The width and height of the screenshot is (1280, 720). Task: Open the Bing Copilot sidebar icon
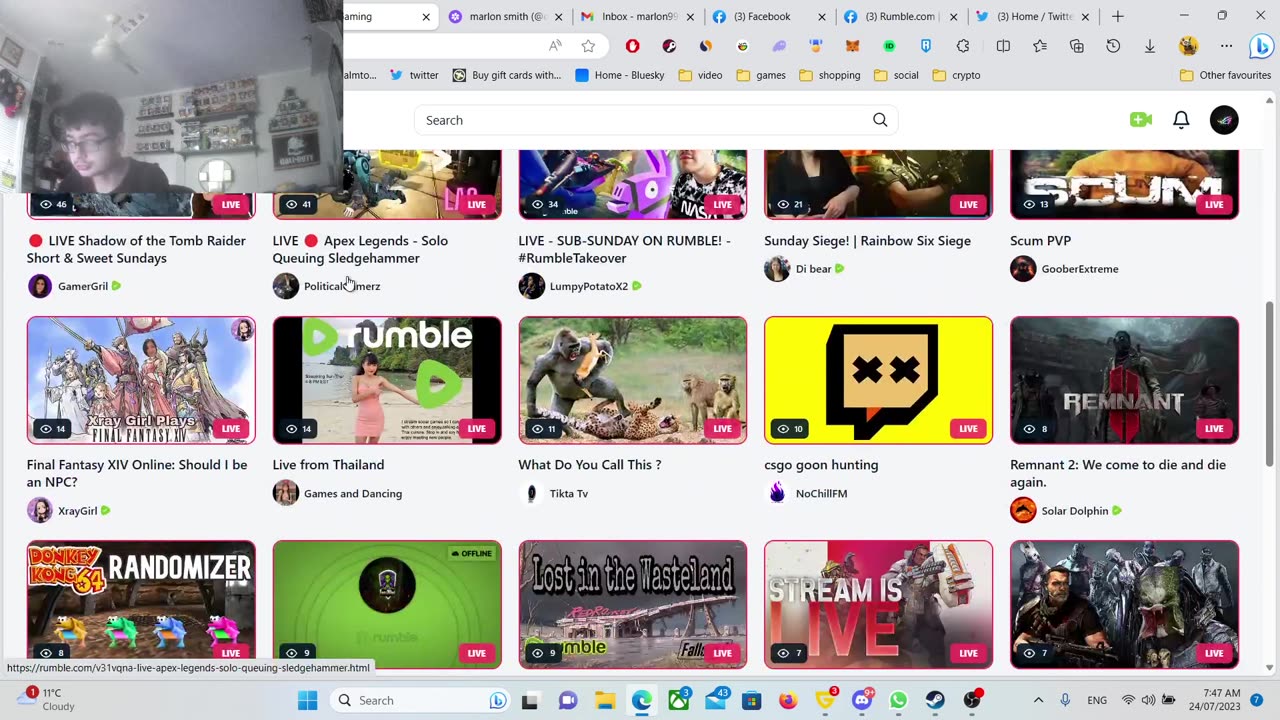pyautogui.click(x=1261, y=46)
